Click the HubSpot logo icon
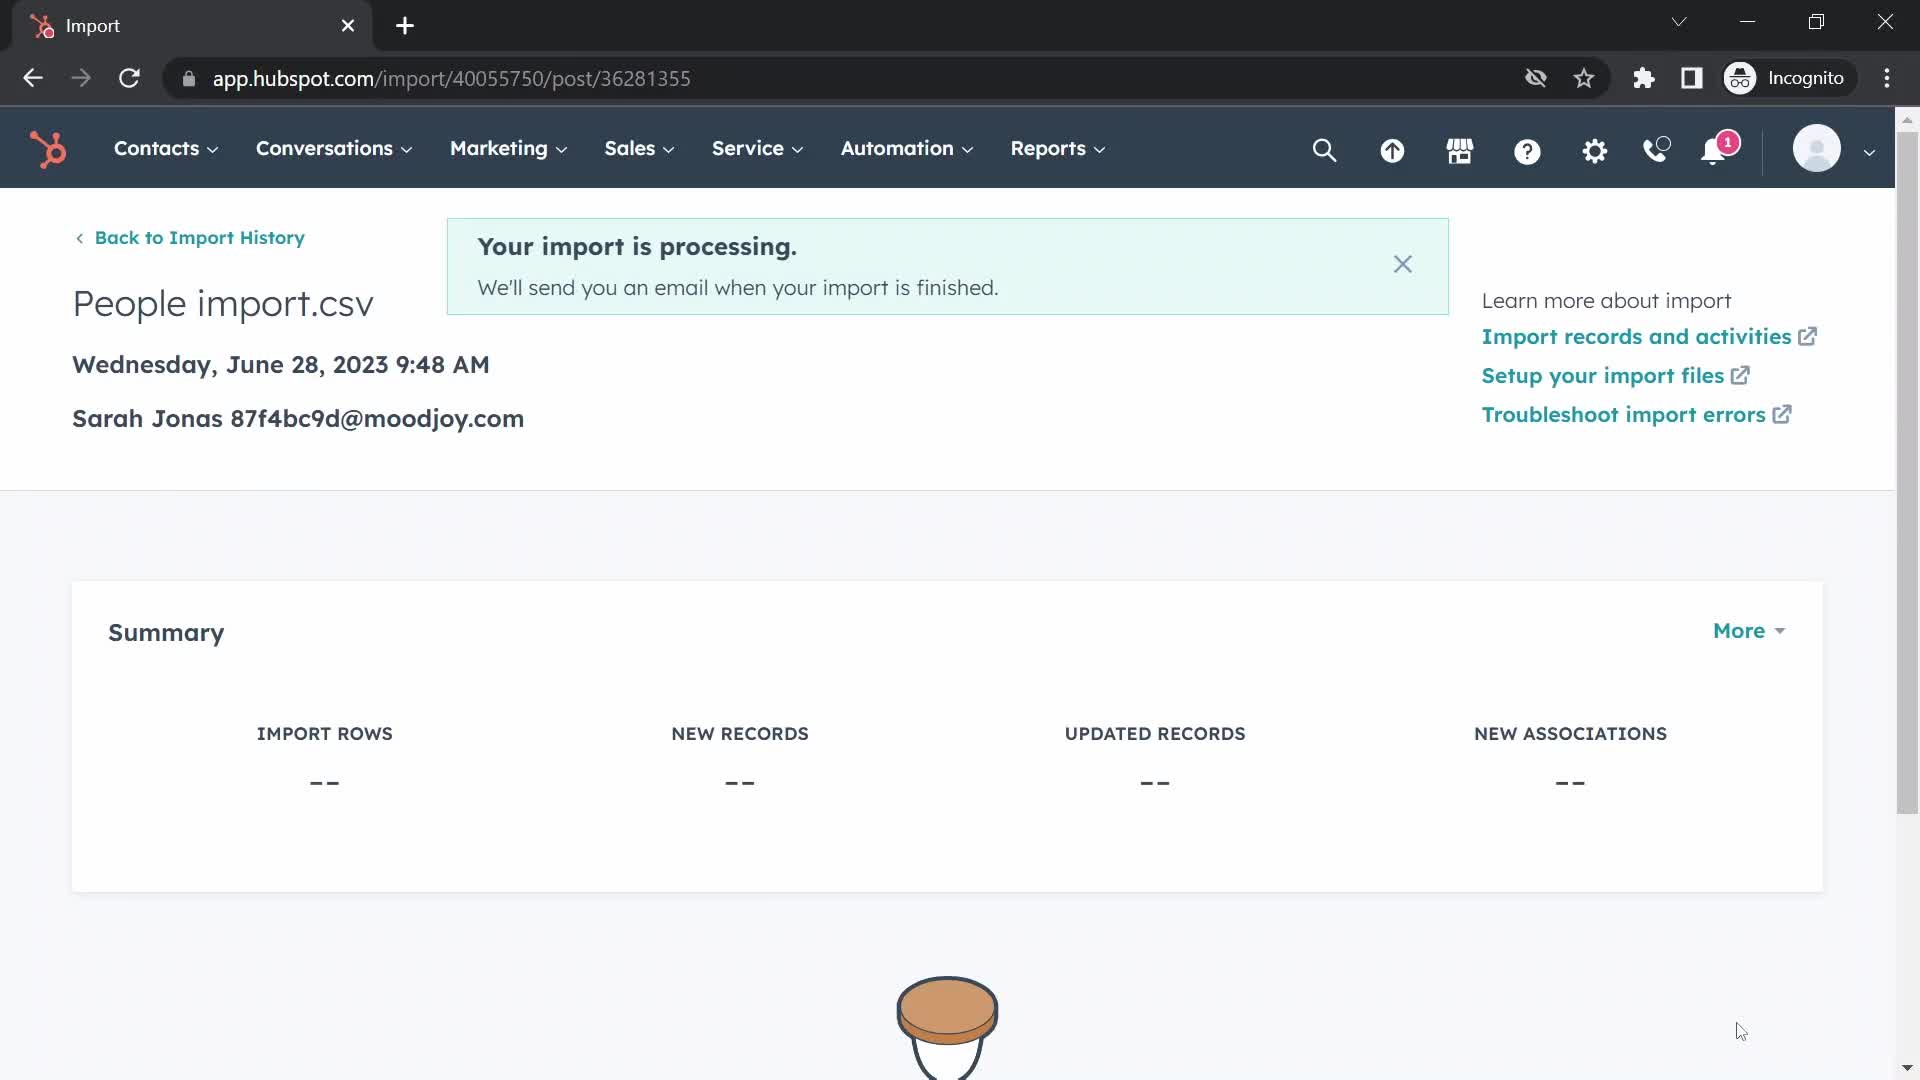The width and height of the screenshot is (1920, 1080). point(47,146)
